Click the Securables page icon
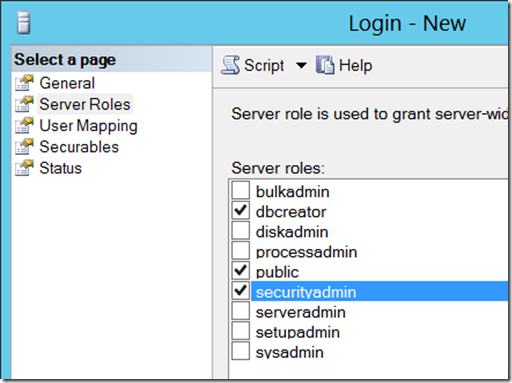512x383 pixels. (x=24, y=147)
